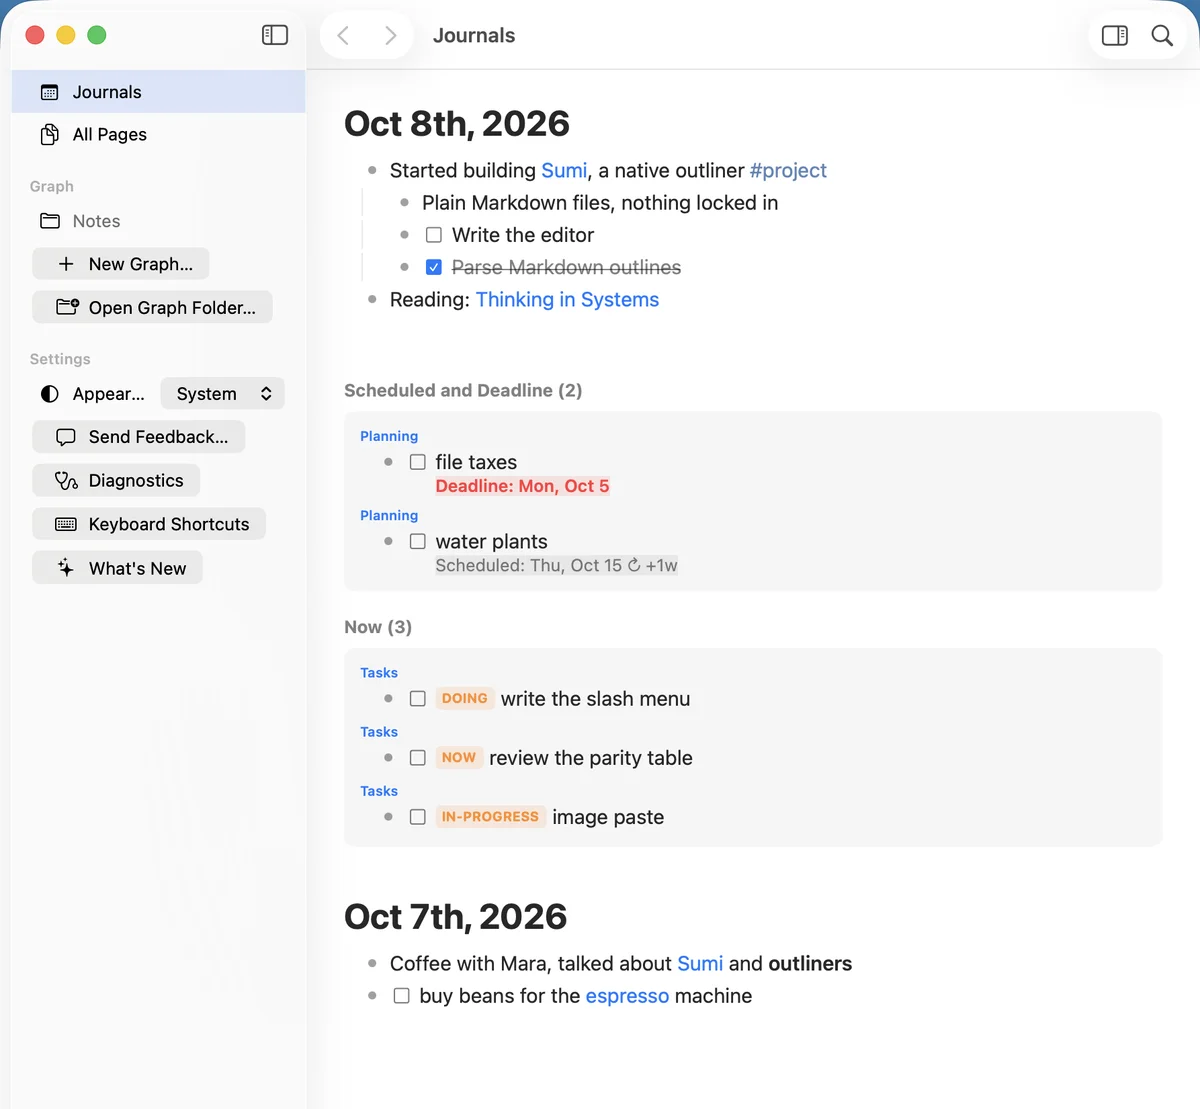Check the review the parity table task
The width and height of the screenshot is (1200, 1109).
coord(418,758)
